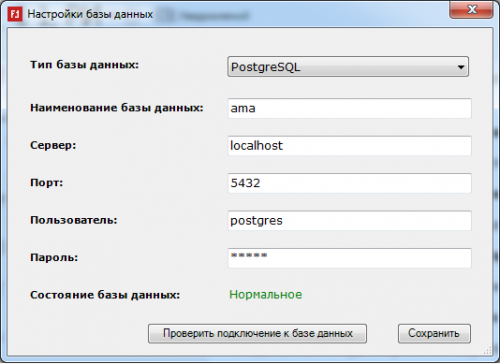Click the Сохранить button
Screen dimensions: 500x364
coord(434,333)
